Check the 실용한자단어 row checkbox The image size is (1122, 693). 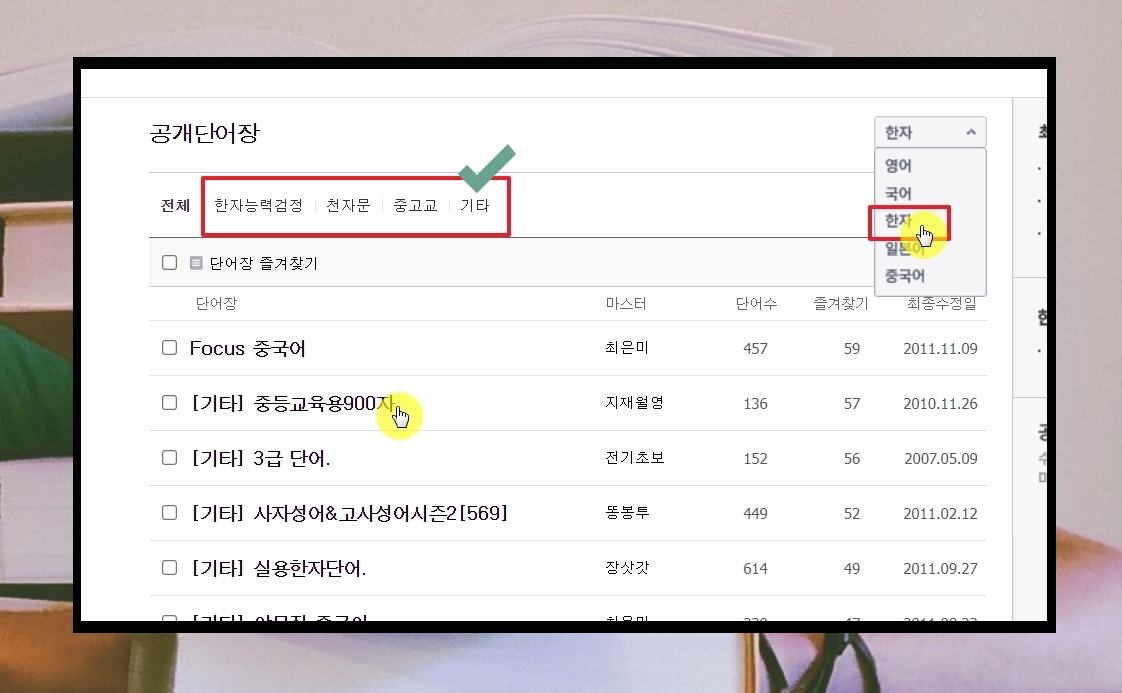pyautogui.click(x=170, y=568)
